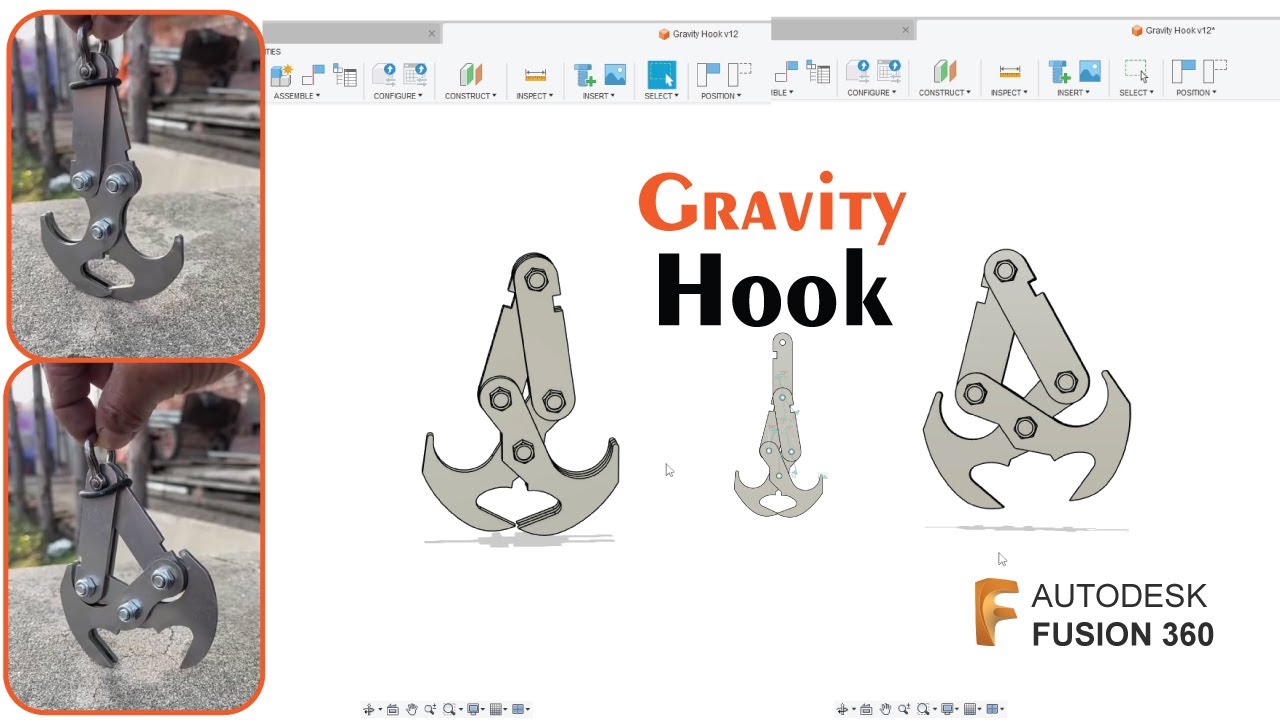This screenshot has height=720, width=1280.
Task: Click bottom photo of open metal hook
Action: [135, 538]
